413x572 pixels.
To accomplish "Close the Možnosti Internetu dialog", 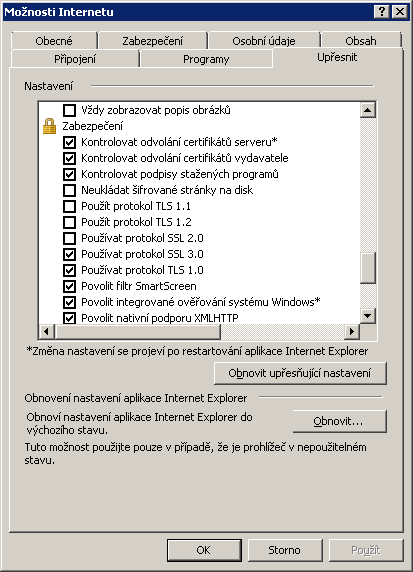I will [x=400, y=12].
